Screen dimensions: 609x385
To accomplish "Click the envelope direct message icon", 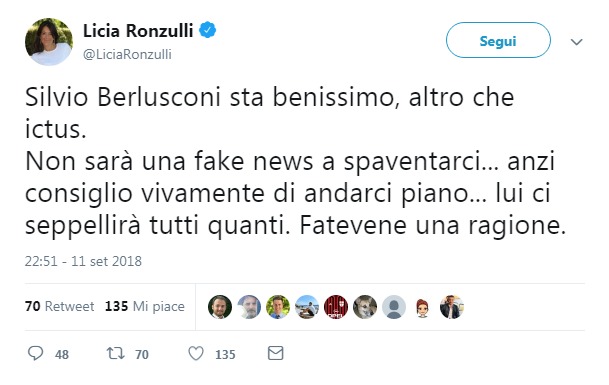I will click(x=276, y=353).
